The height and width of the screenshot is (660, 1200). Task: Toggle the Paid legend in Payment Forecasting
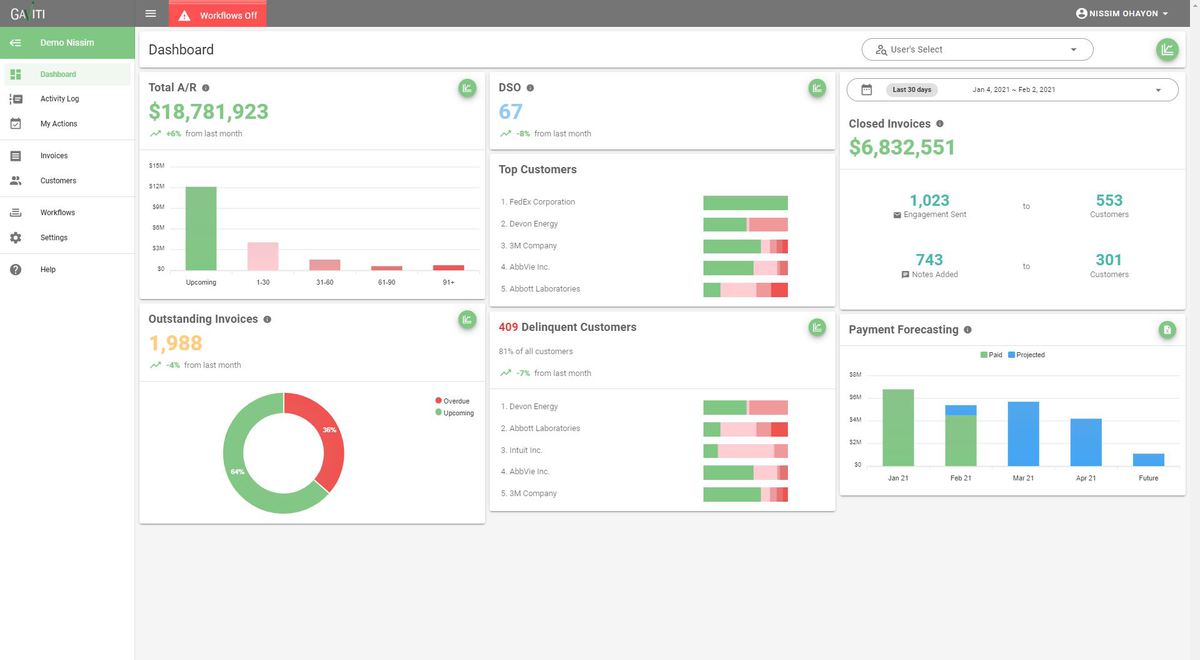click(x=992, y=355)
